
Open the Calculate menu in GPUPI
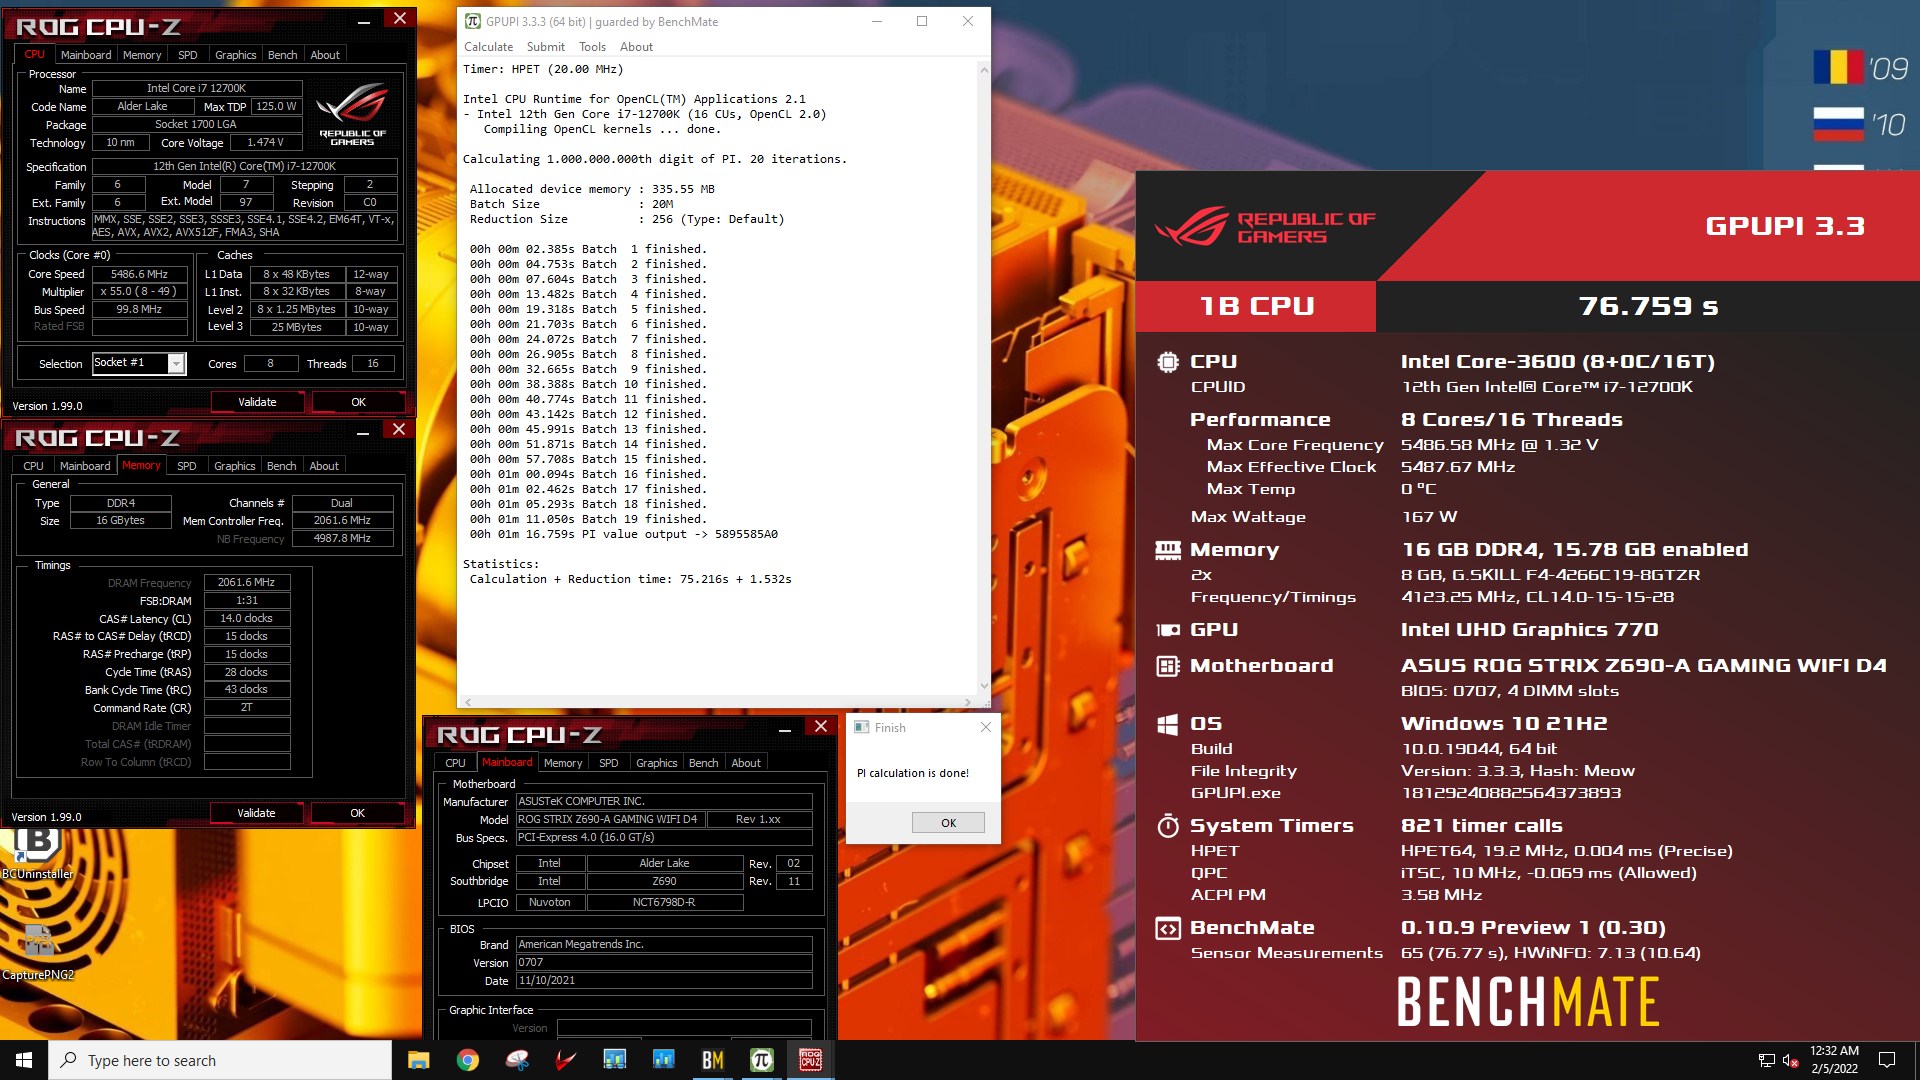click(x=488, y=47)
